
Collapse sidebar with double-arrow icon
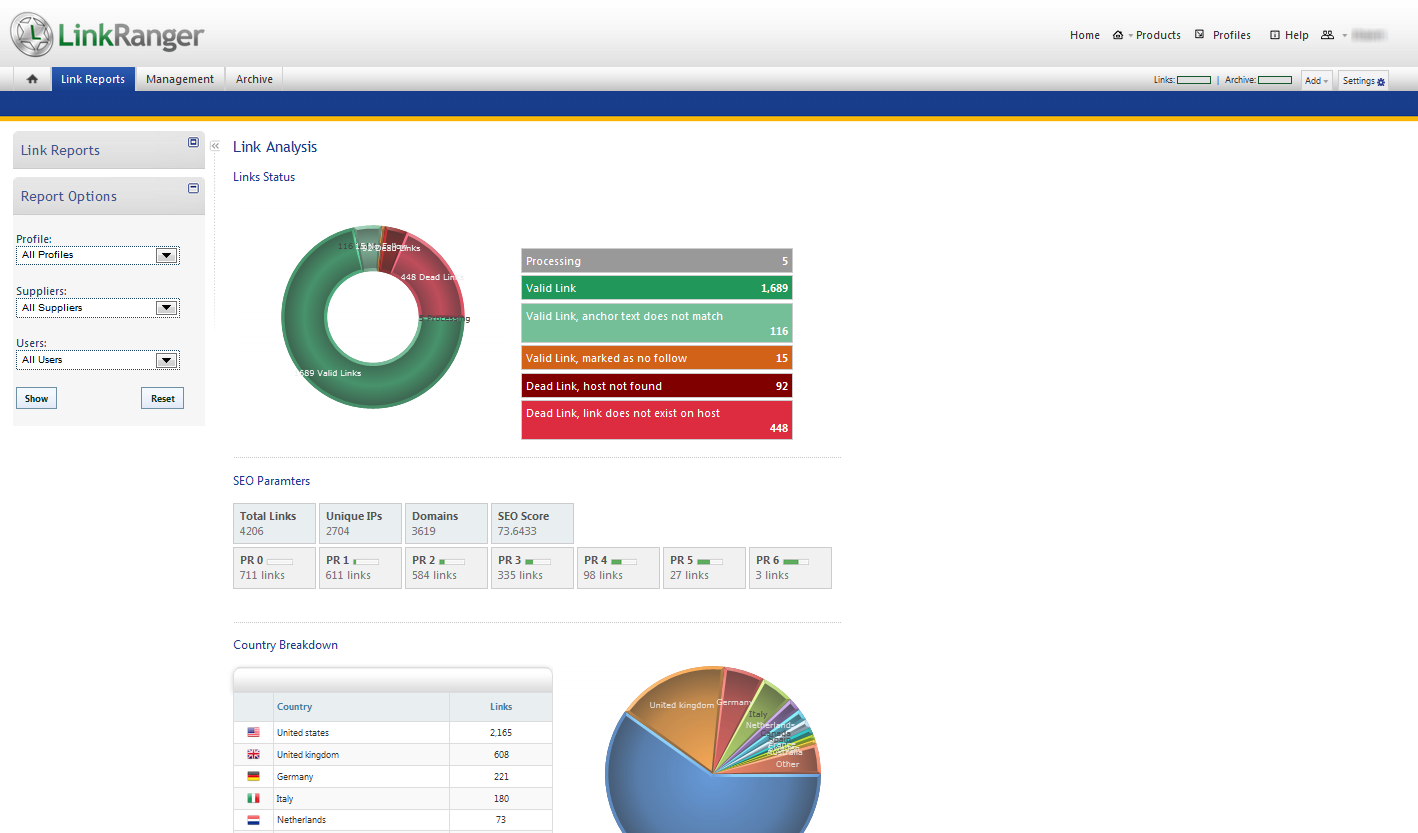[x=215, y=146]
